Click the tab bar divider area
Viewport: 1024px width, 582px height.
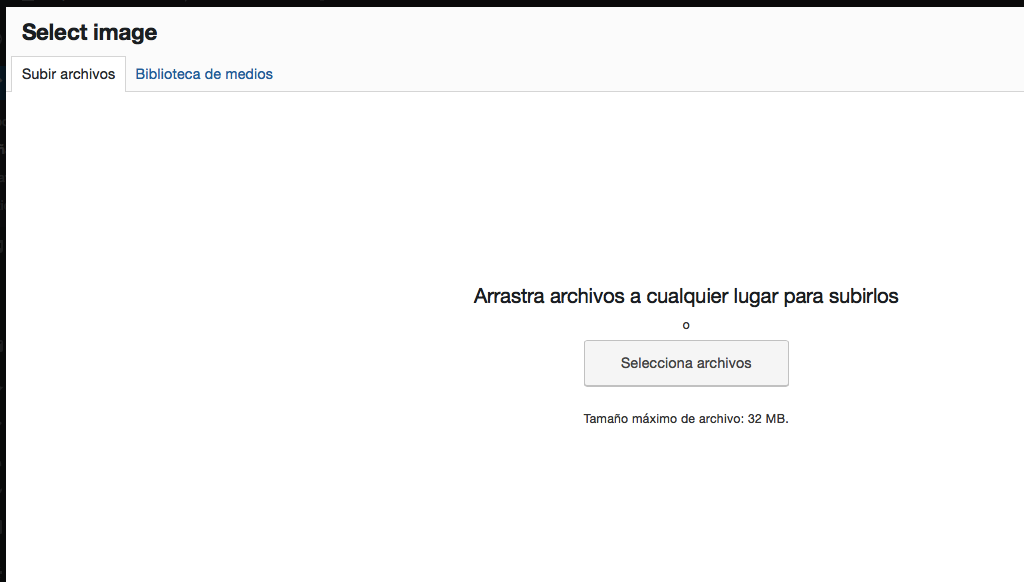click(x=500, y=90)
